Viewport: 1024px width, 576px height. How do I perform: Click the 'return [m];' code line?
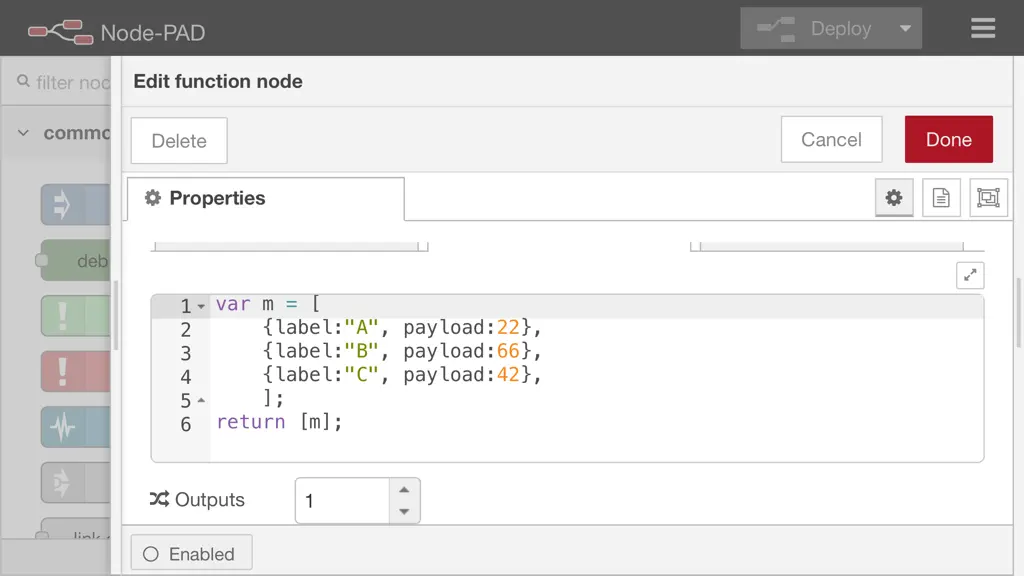pos(280,422)
